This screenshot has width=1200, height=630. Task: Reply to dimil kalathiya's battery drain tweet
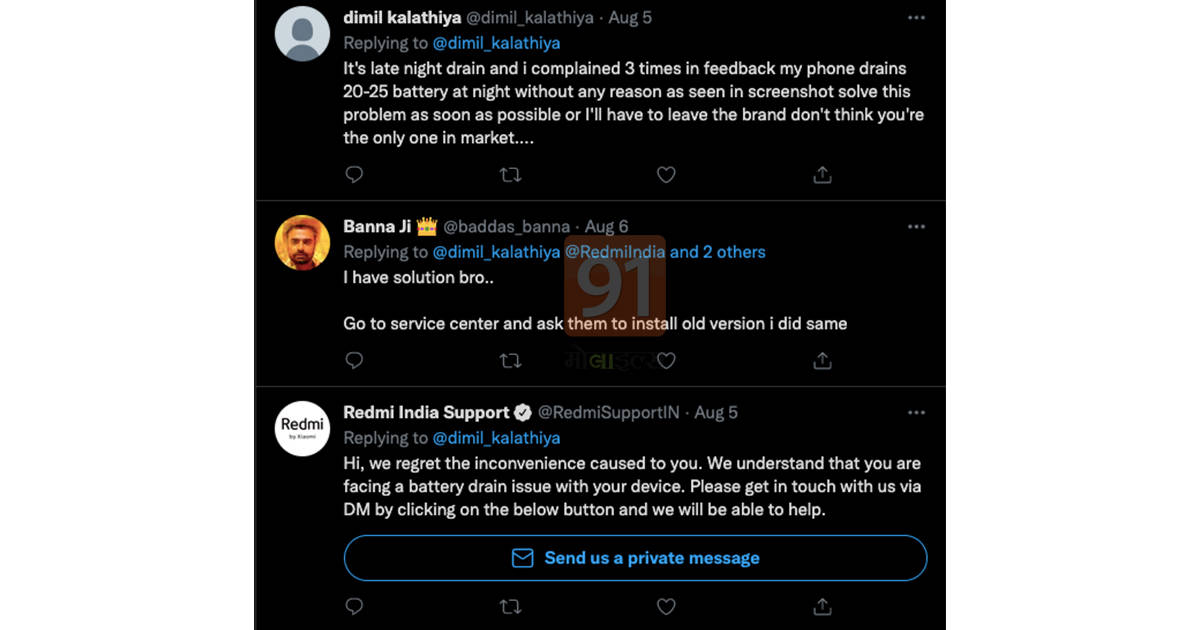point(354,175)
